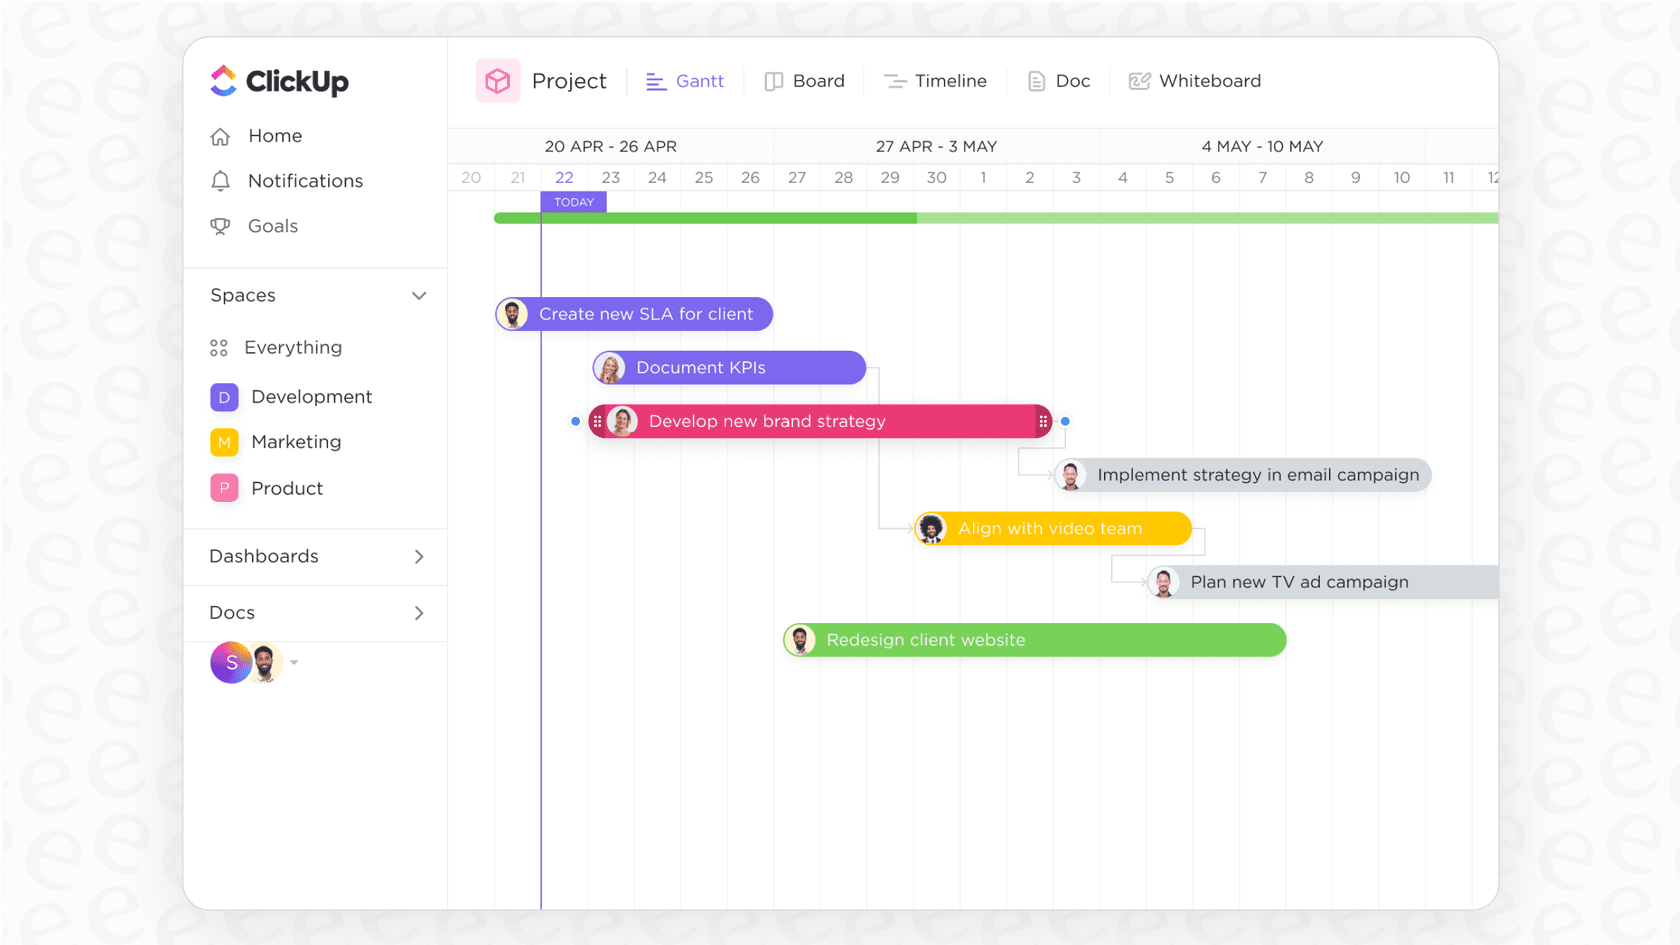This screenshot has width=1680, height=945.
Task: Click the left dependency dot on Develop new brand strategy
Action: coord(575,421)
